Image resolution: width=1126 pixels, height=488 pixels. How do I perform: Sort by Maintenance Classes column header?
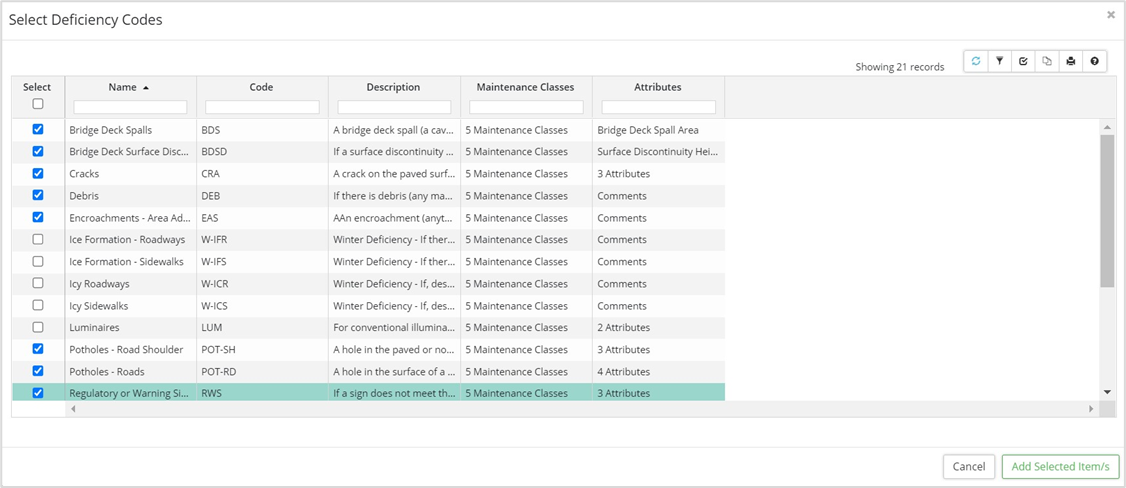pyautogui.click(x=526, y=87)
